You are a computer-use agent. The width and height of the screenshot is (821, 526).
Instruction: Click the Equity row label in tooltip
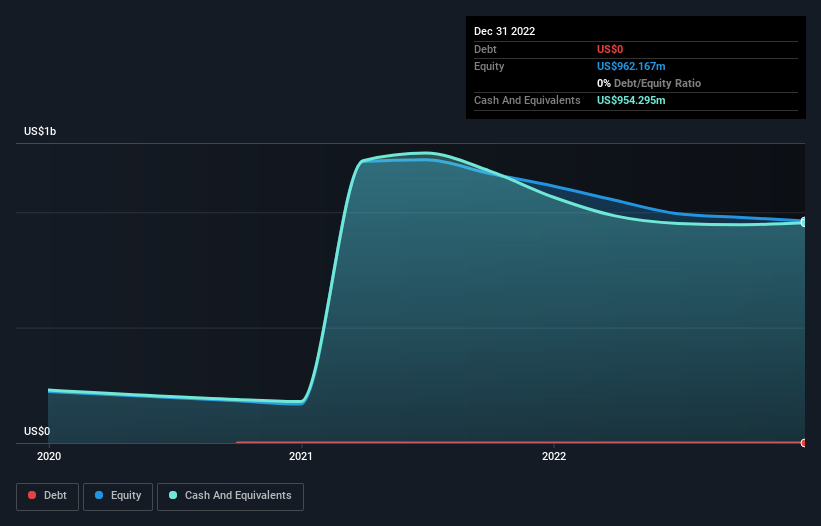pyautogui.click(x=489, y=66)
